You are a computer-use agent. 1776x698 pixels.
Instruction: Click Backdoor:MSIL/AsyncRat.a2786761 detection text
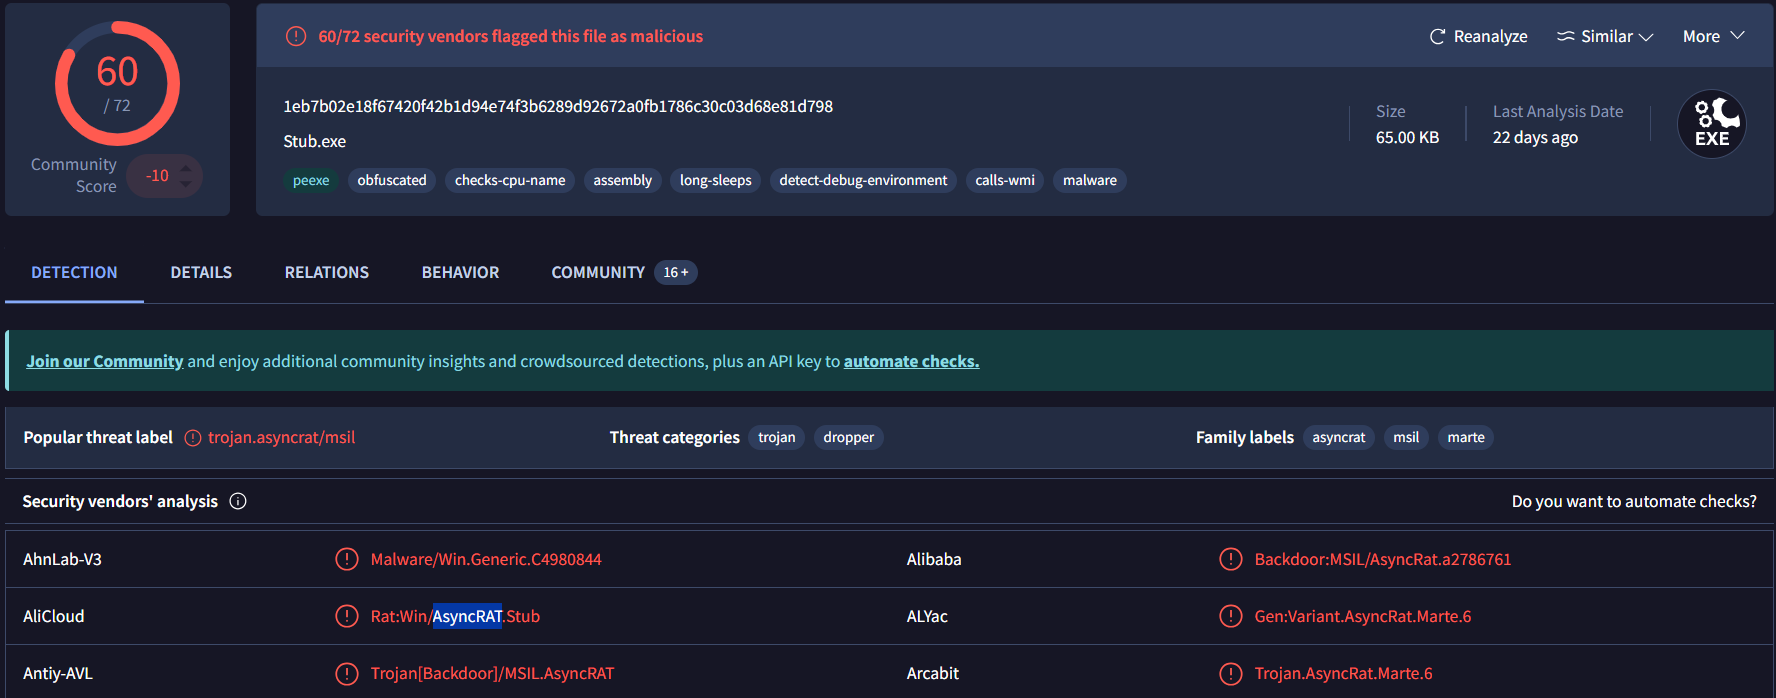pyautogui.click(x=1383, y=559)
